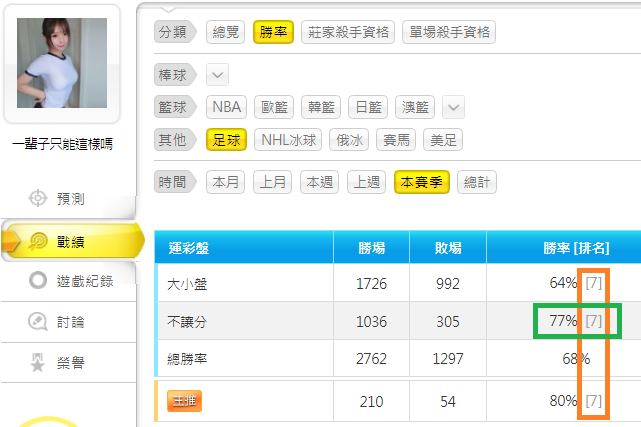This screenshot has height=427, width=641.
Task: Select the 總覽 category filter
Action: 226,32
